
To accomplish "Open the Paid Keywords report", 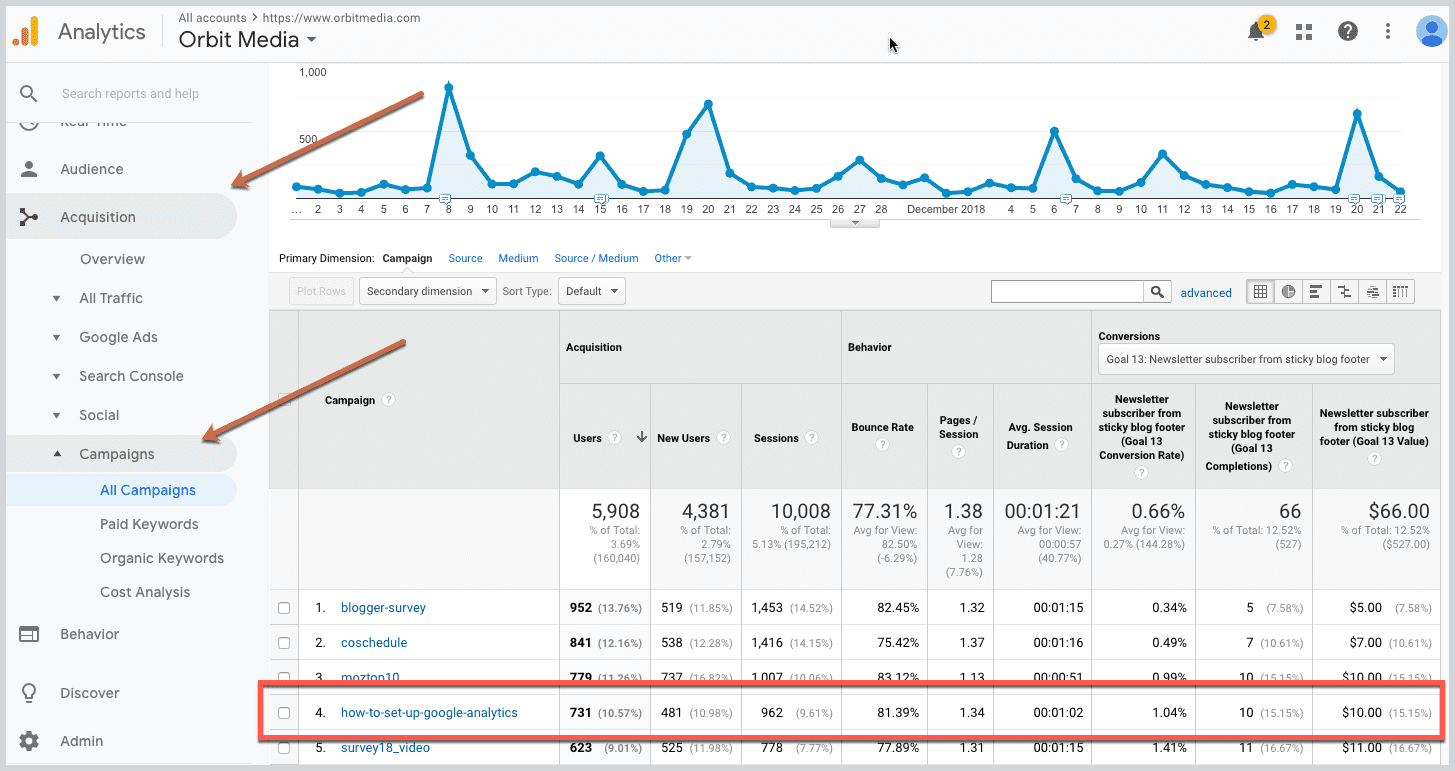I will pyautogui.click(x=149, y=524).
